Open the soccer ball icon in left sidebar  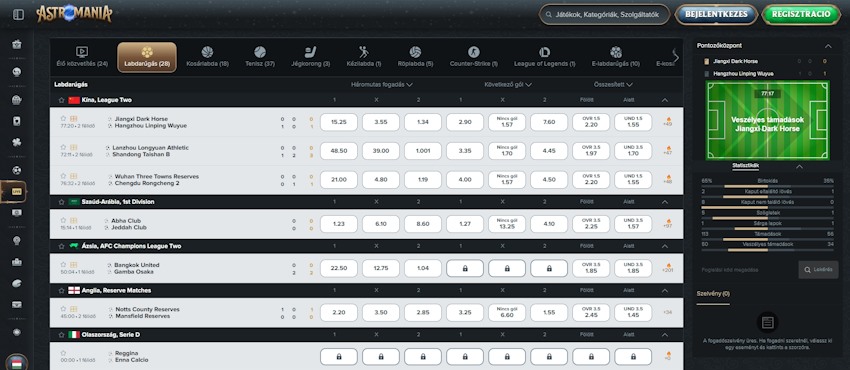[17, 170]
